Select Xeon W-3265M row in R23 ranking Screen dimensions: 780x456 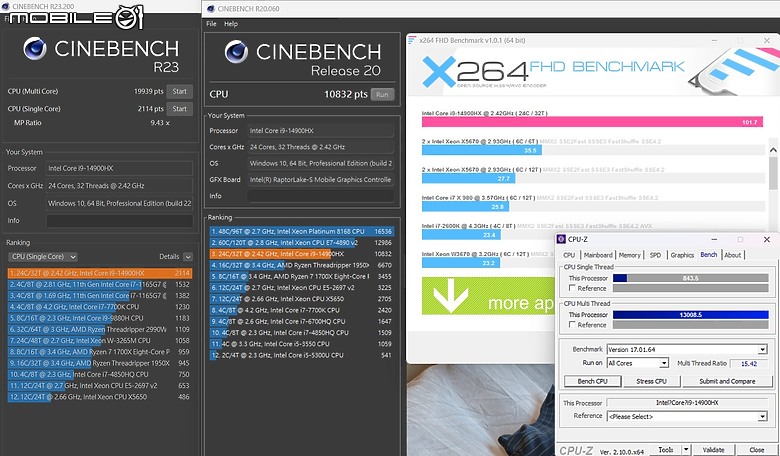tap(99, 341)
